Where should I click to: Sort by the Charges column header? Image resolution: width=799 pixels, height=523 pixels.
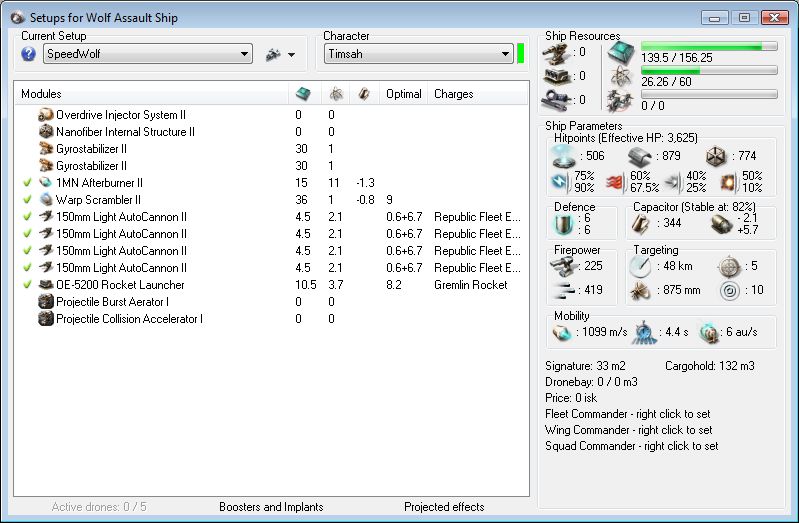tap(477, 94)
